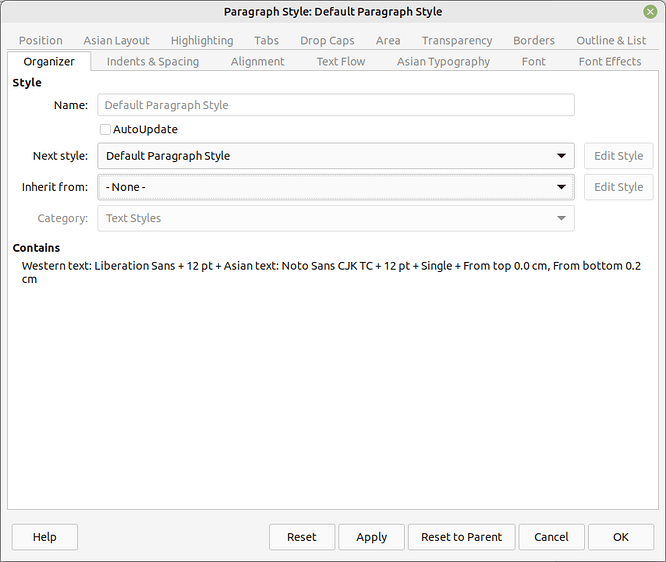Switch to the Font Effects tab
This screenshot has width=666, height=562.
click(x=610, y=62)
